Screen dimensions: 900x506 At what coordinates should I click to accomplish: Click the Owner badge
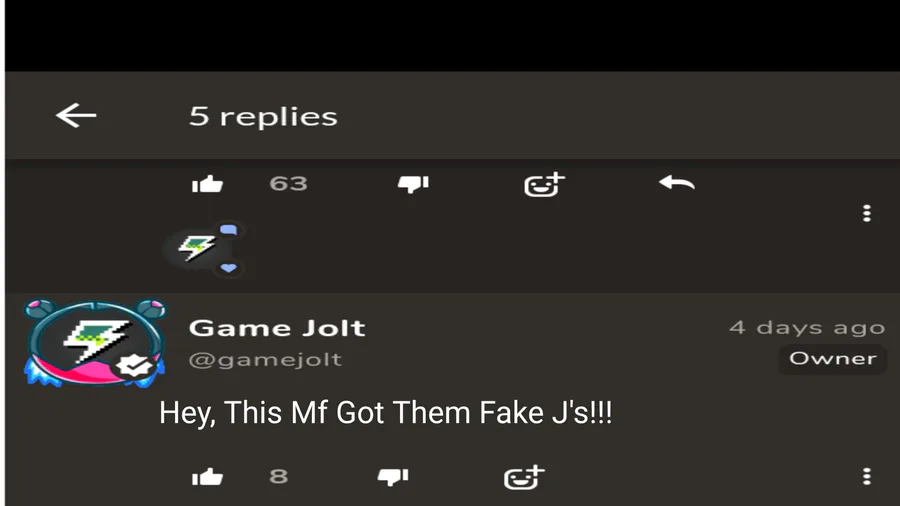point(833,359)
